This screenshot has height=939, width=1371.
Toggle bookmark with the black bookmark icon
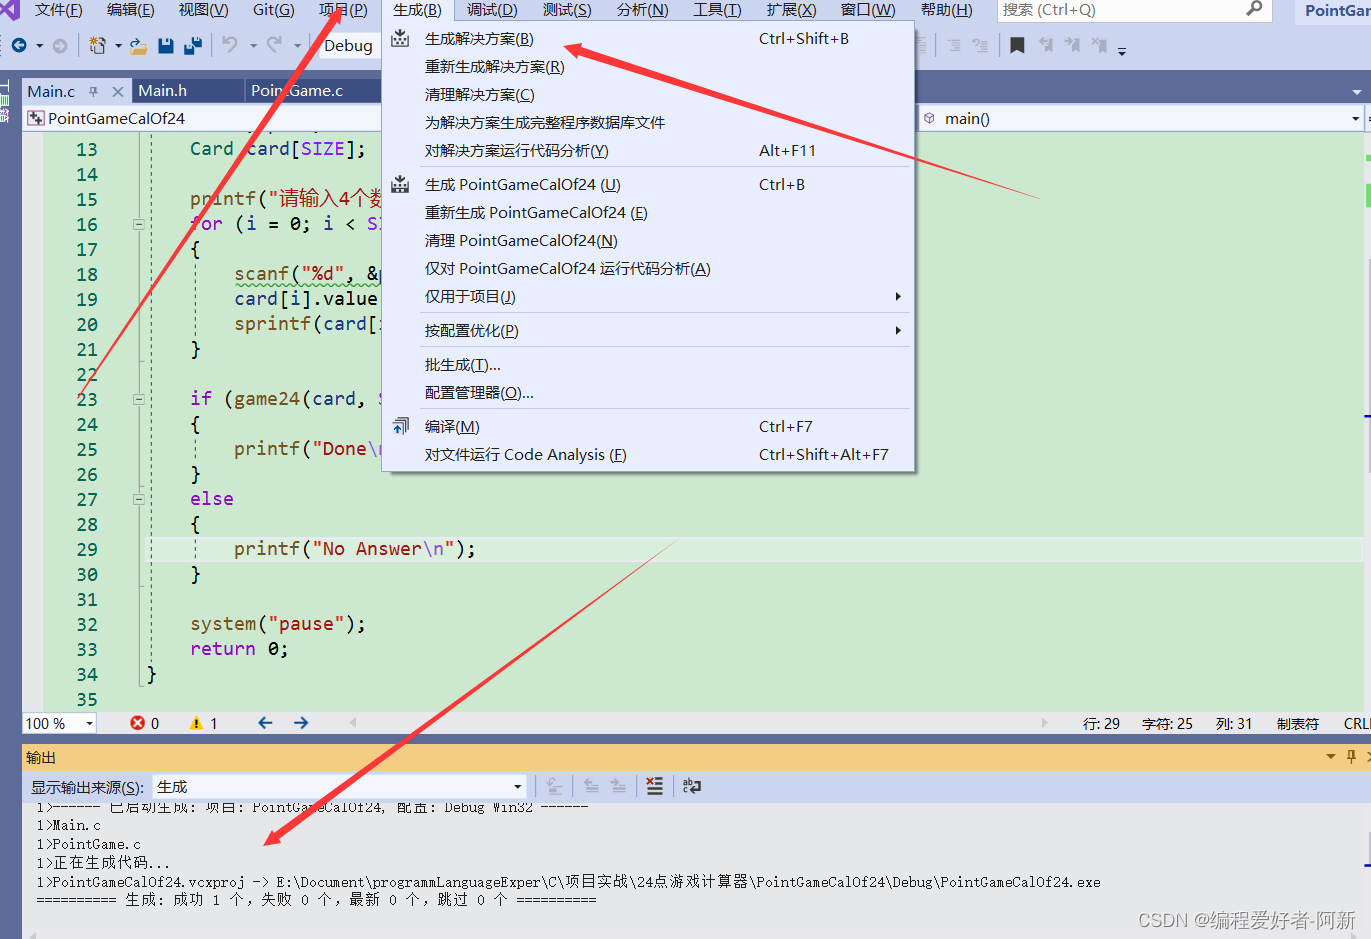click(1017, 46)
